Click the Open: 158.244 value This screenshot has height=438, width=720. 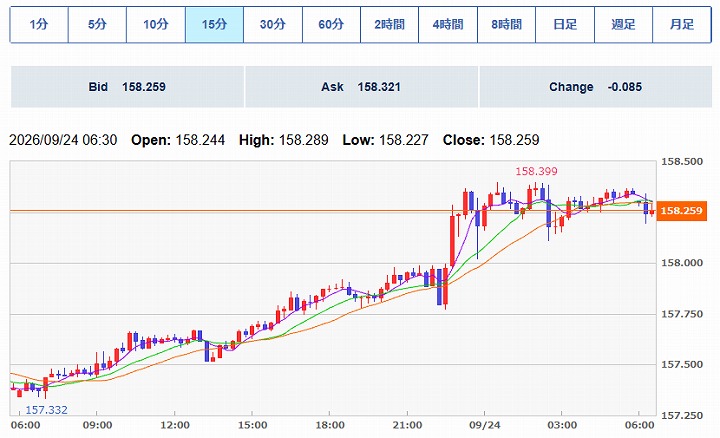178,140
